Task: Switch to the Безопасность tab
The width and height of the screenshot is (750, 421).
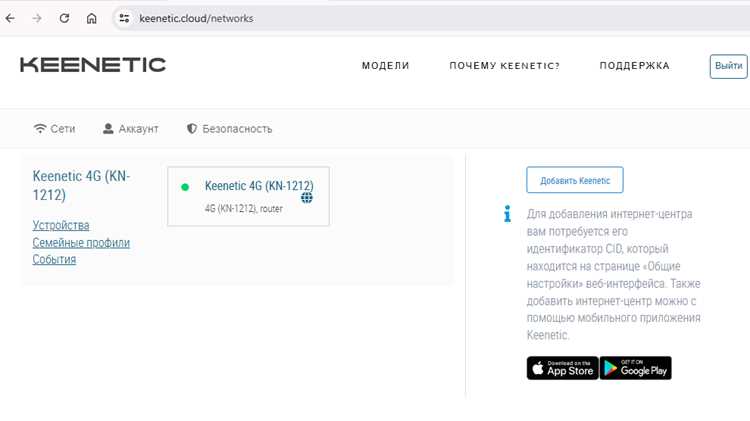Action: tap(229, 129)
